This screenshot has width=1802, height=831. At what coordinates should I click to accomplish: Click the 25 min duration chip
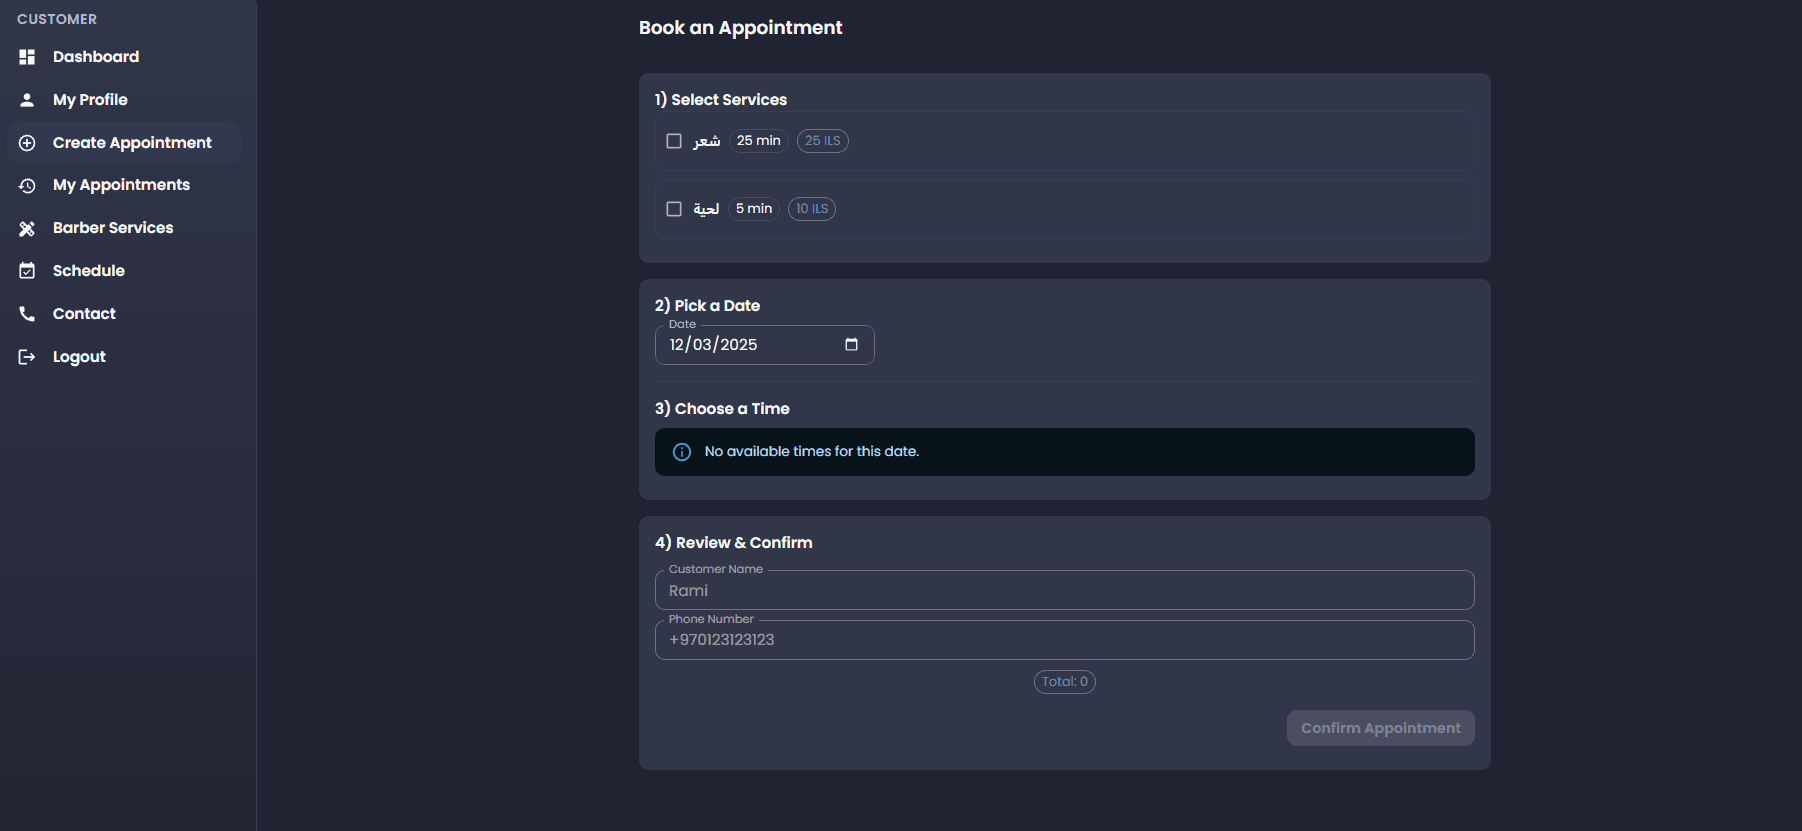[x=759, y=141]
